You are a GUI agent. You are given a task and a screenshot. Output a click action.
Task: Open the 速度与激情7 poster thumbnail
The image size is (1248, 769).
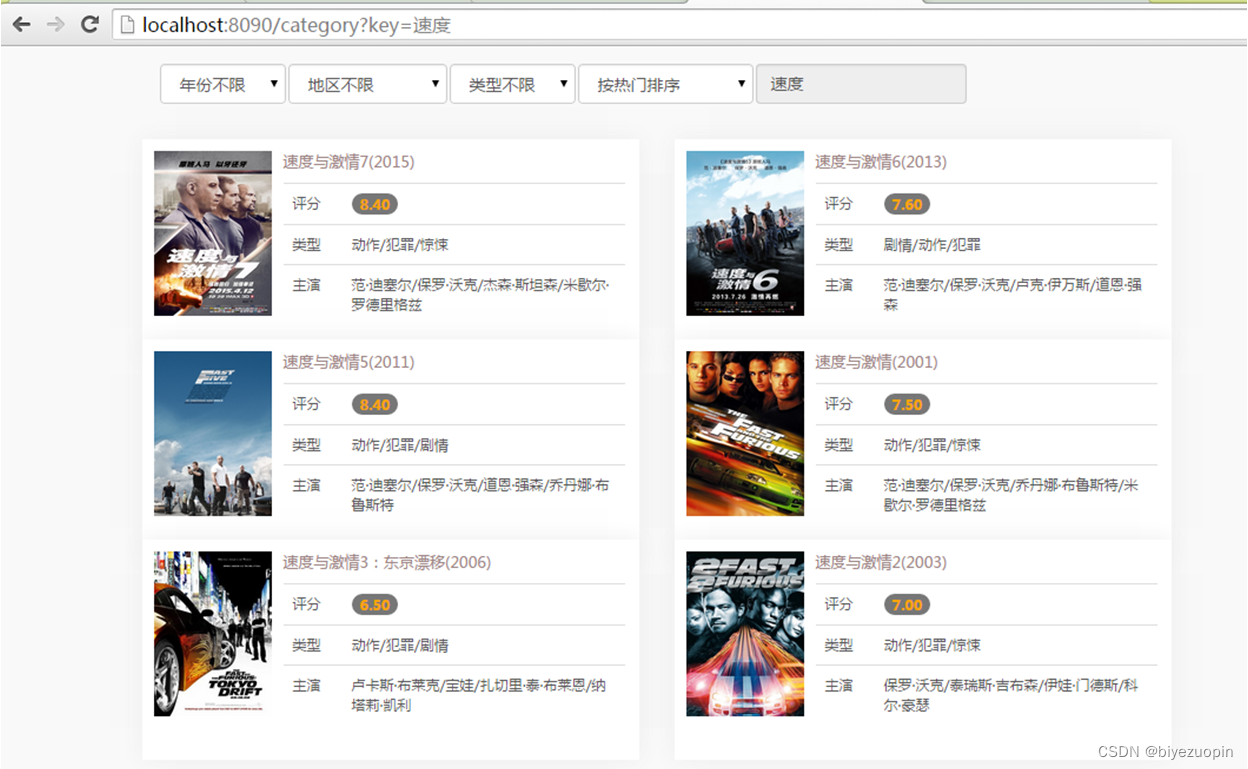pyautogui.click(x=213, y=233)
